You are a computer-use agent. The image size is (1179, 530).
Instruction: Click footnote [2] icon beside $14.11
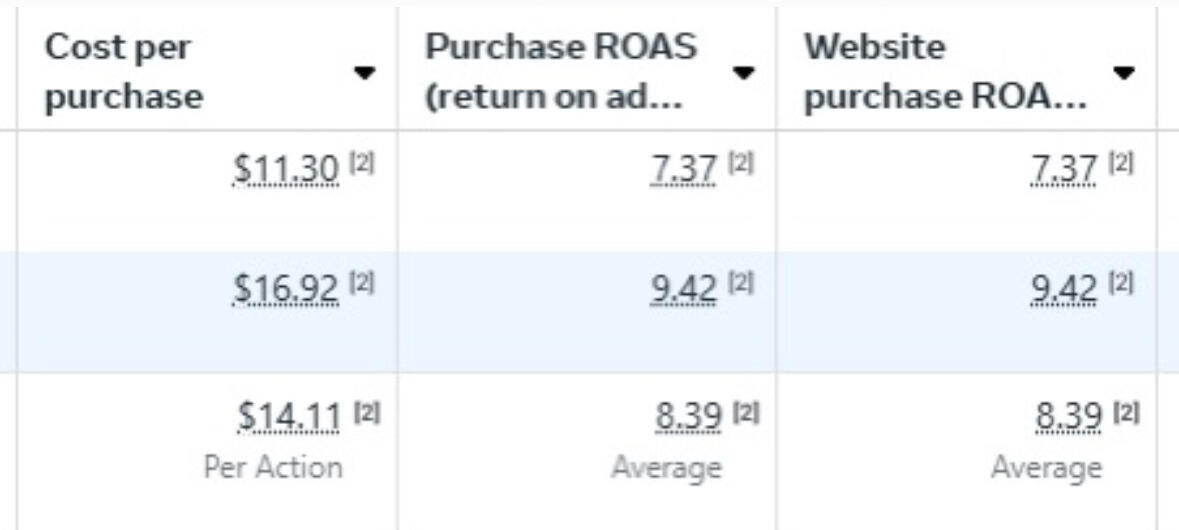pyautogui.click(x=368, y=412)
